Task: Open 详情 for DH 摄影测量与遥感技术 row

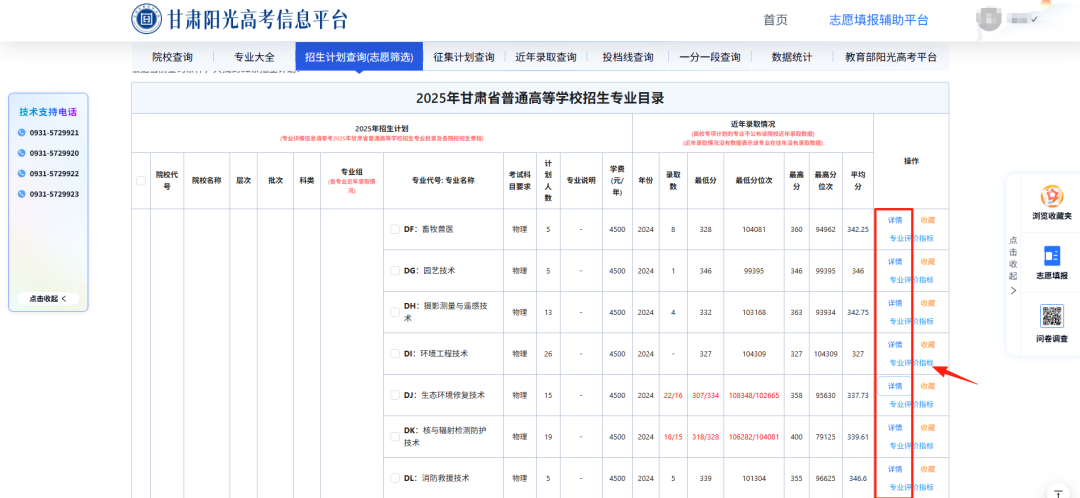Action: [895, 303]
